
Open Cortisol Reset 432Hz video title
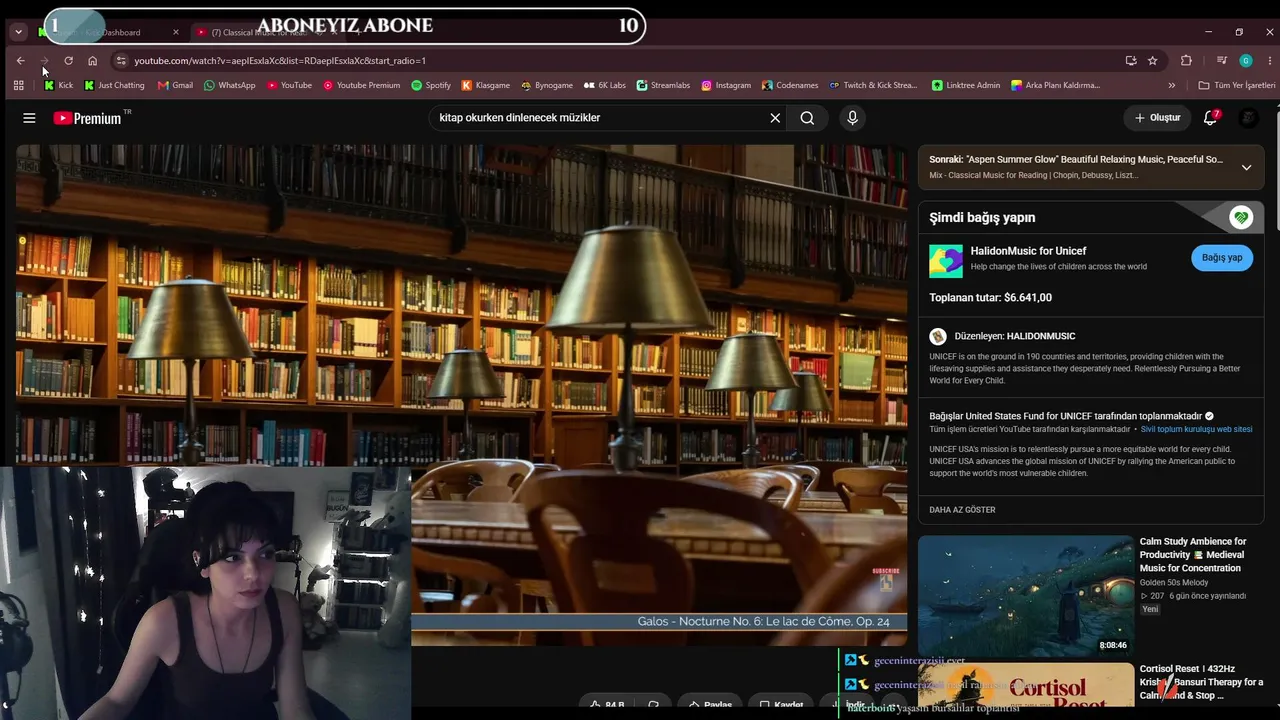(1201, 682)
